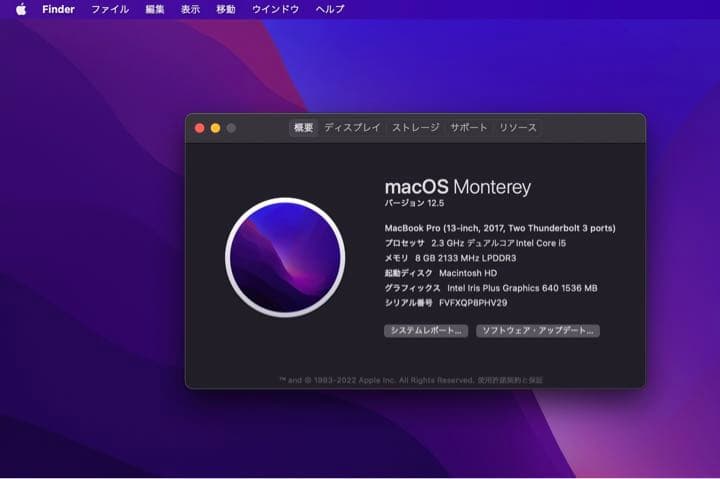This screenshot has width=720, height=479.
Task: Switch to the ディスプレイ tab
Action: (352, 128)
